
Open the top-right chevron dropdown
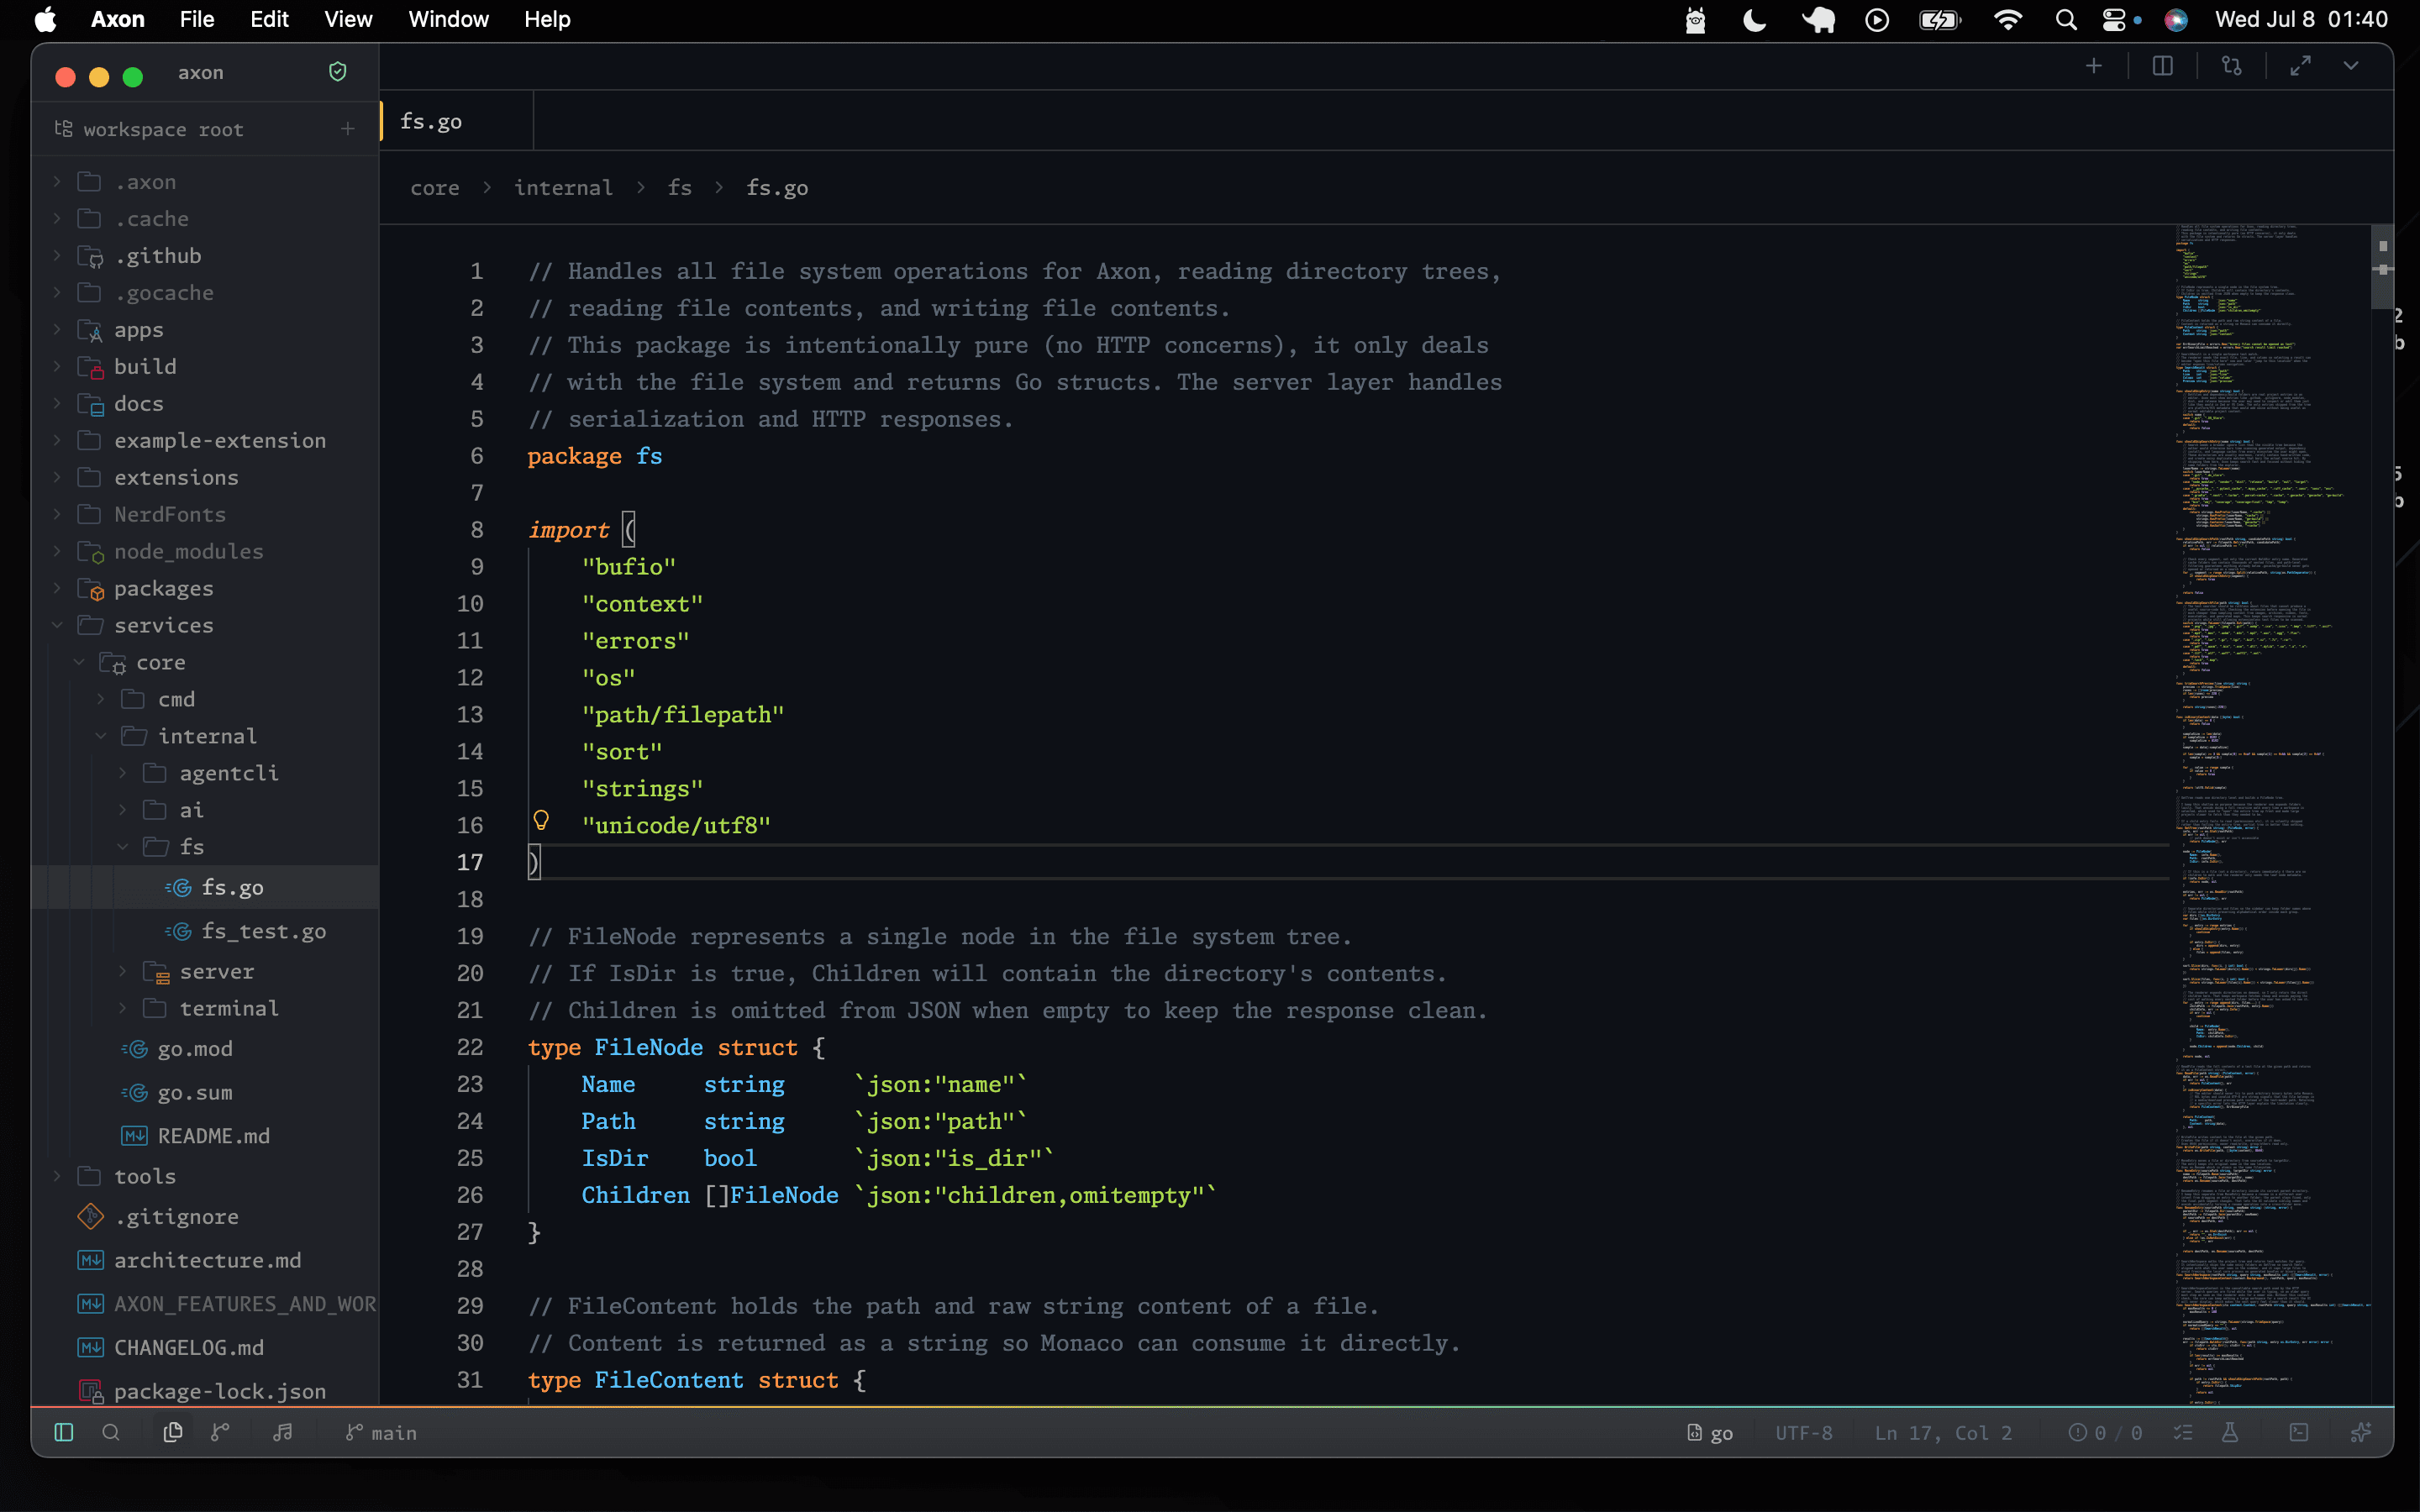(x=2351, y=66)
